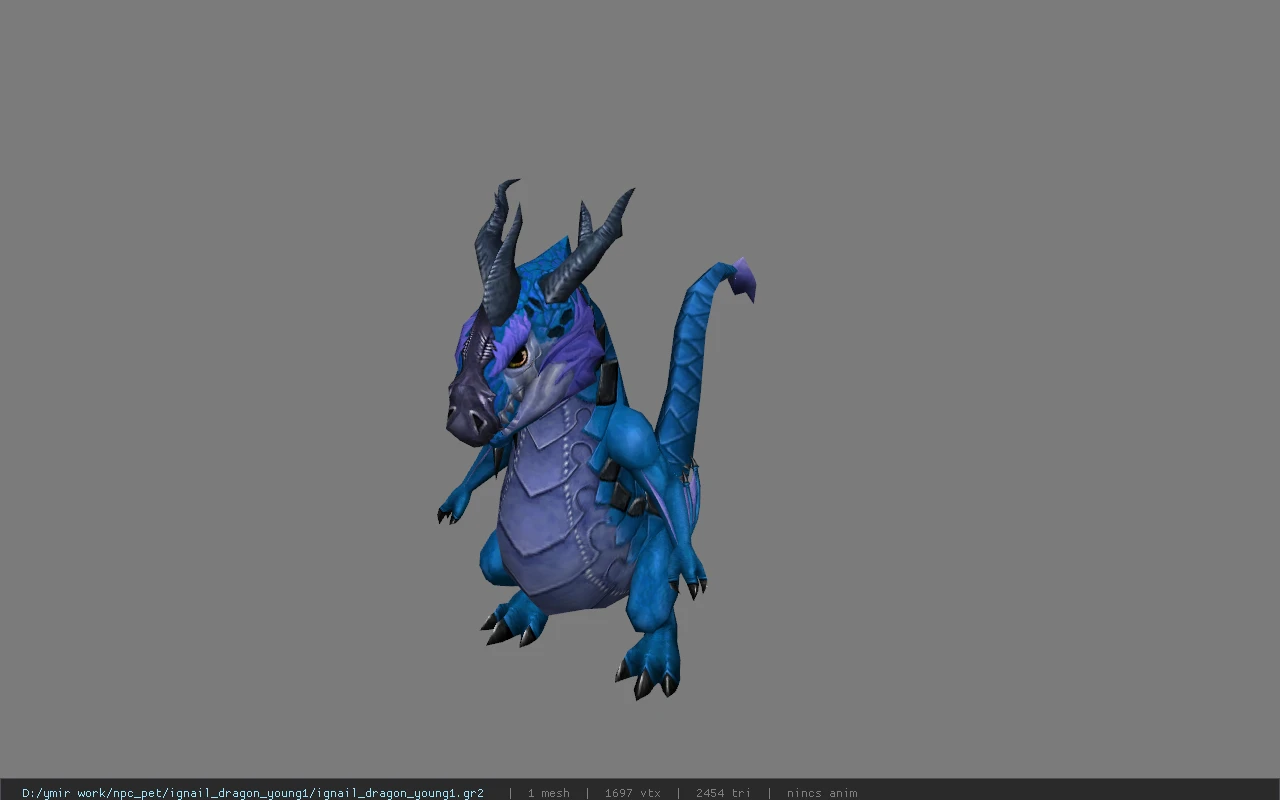Click the blue dragon model in viewport
This screenshot has height=800, width=1280.
point(596,439)
